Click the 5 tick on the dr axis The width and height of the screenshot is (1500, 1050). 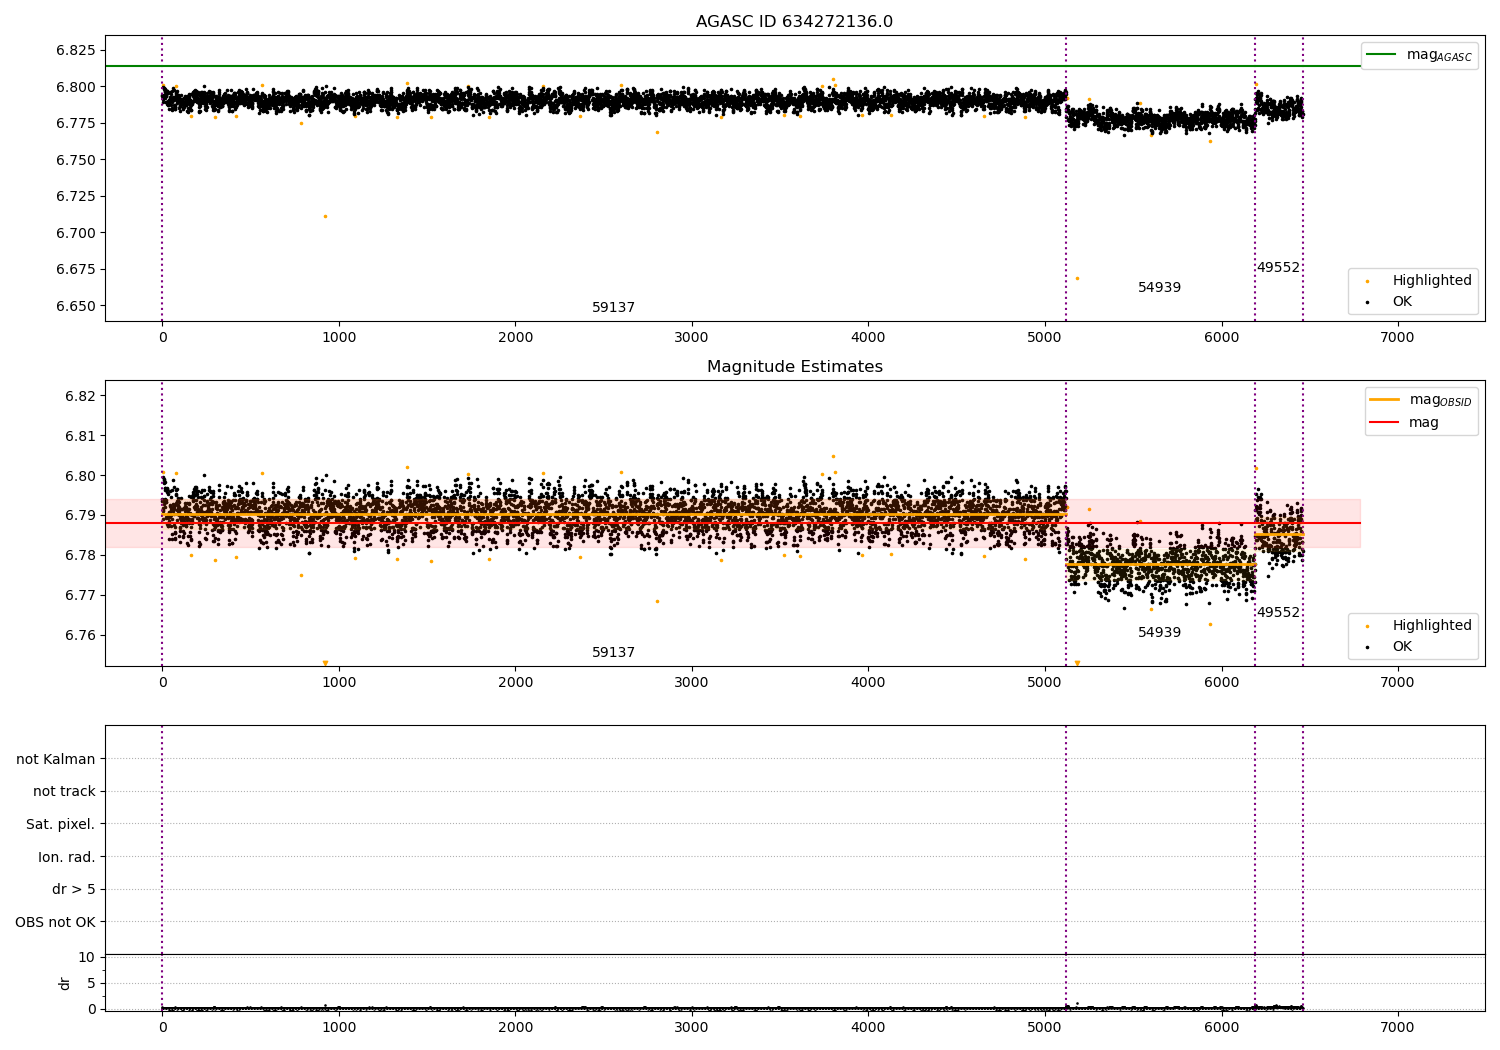[91, 984]
